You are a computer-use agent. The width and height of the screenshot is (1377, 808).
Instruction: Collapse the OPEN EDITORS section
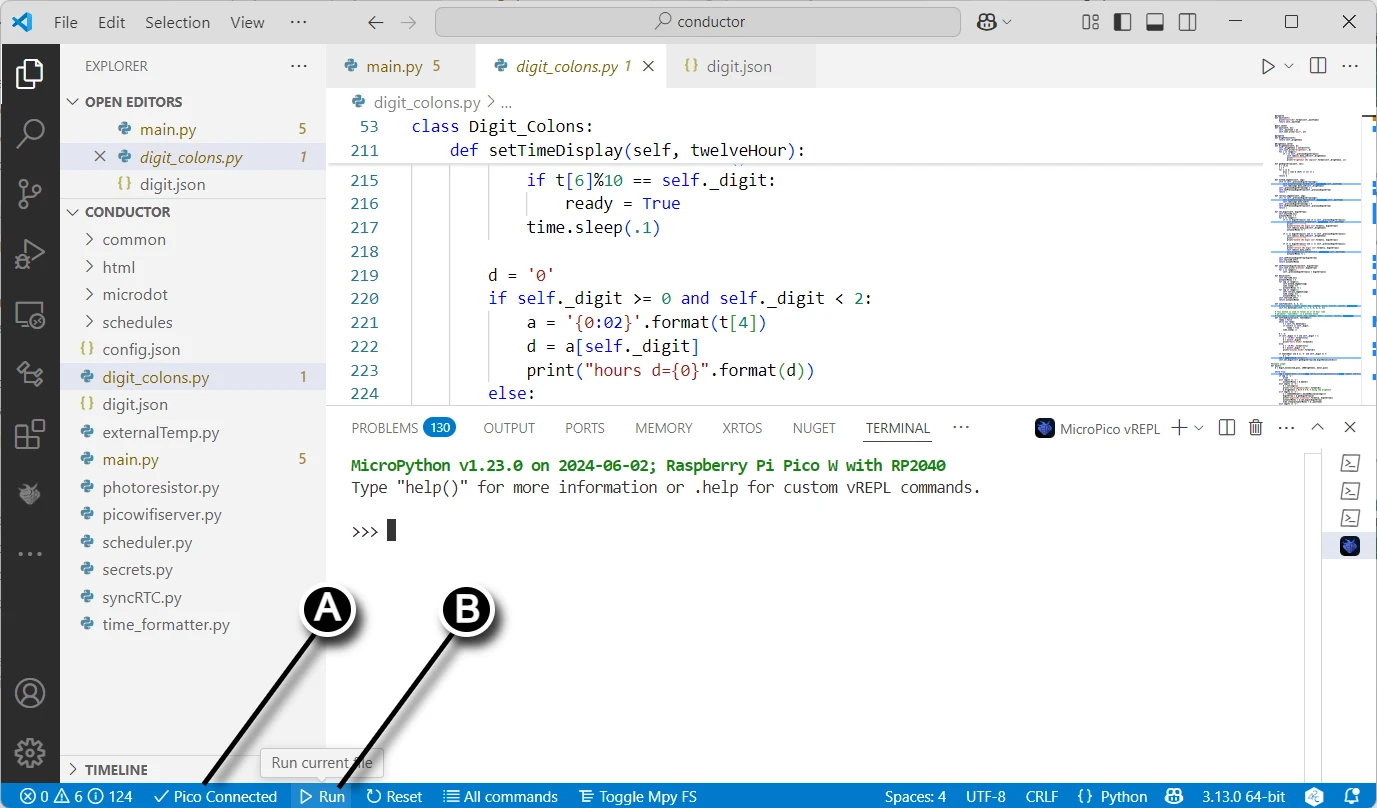(x=133, y=102)
